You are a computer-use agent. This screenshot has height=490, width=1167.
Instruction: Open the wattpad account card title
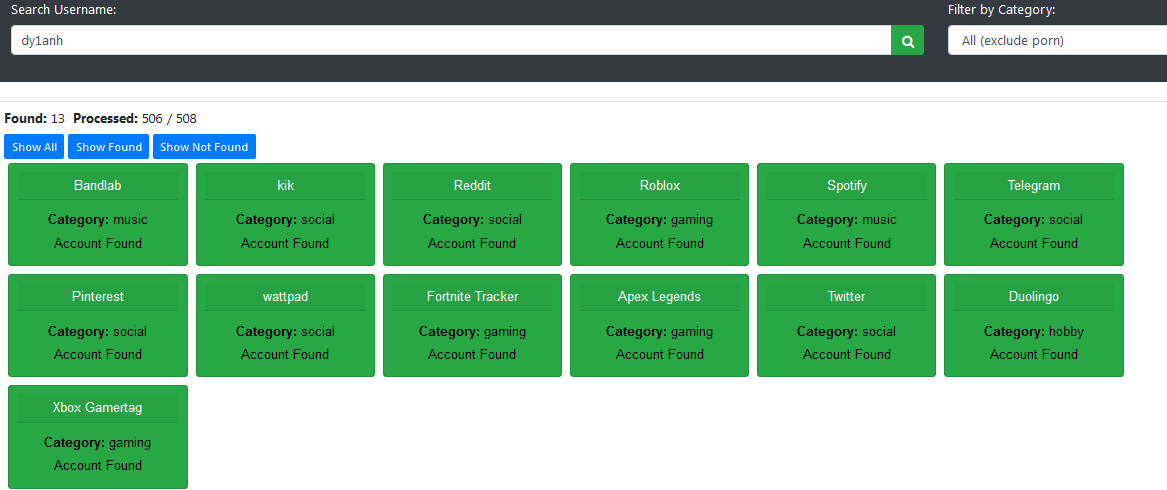(285, 296)
